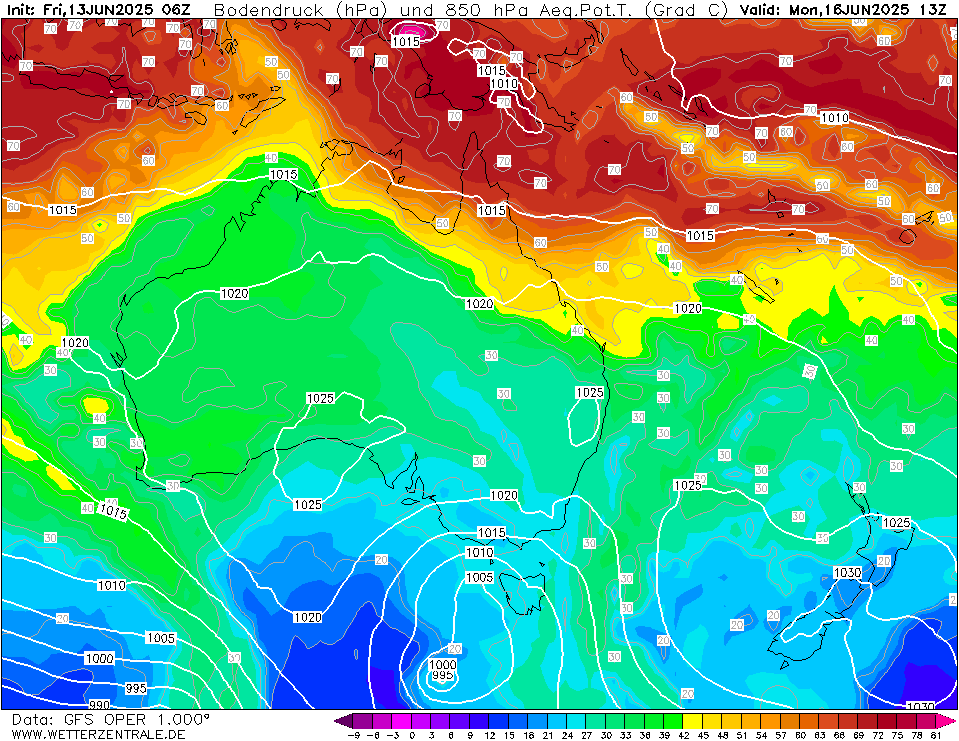
Task: Pick the bright green legend swatch between 39 and 42
Action: pos(673,720)
